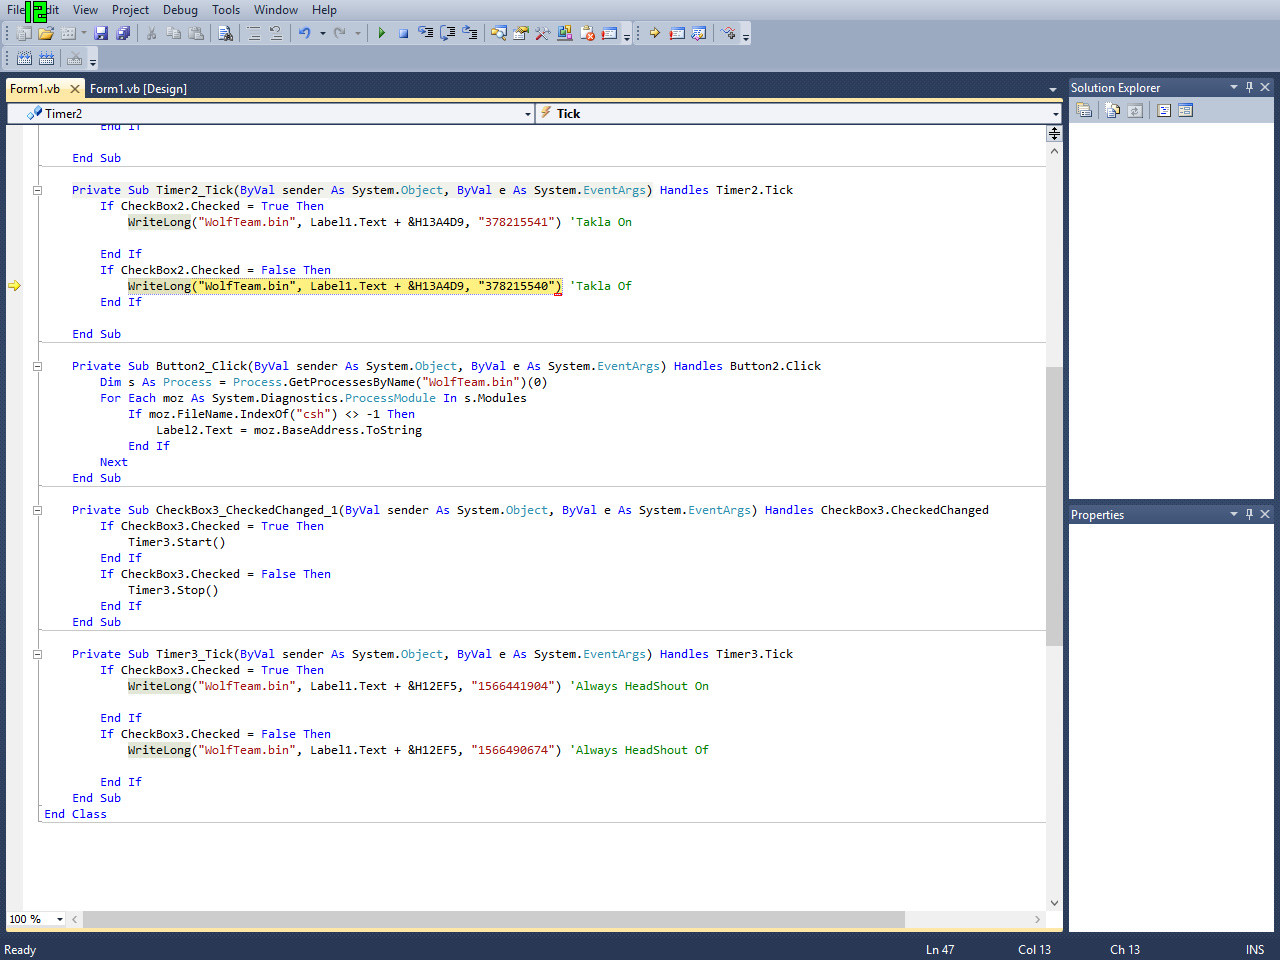Click the highlighted WriteLong "378215540" line

[x=345, y=286]
